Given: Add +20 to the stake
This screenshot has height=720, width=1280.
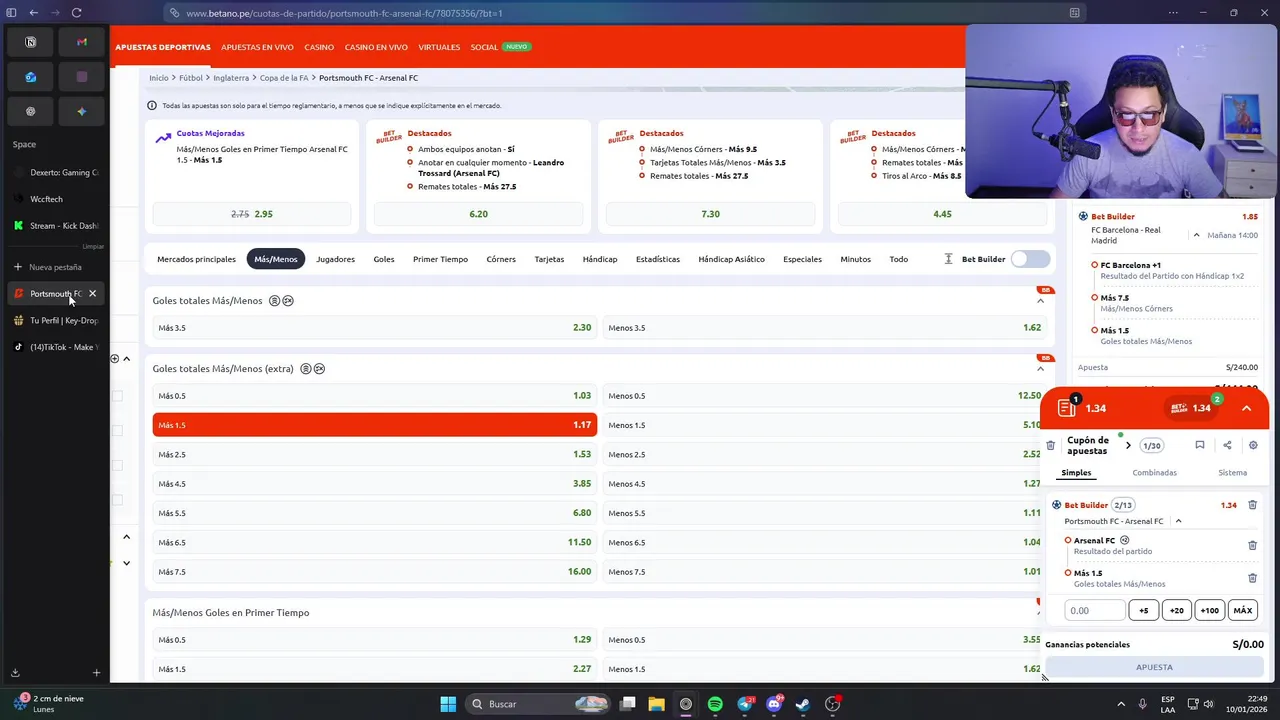Looking at the screenshot, I should (1176, 610).
